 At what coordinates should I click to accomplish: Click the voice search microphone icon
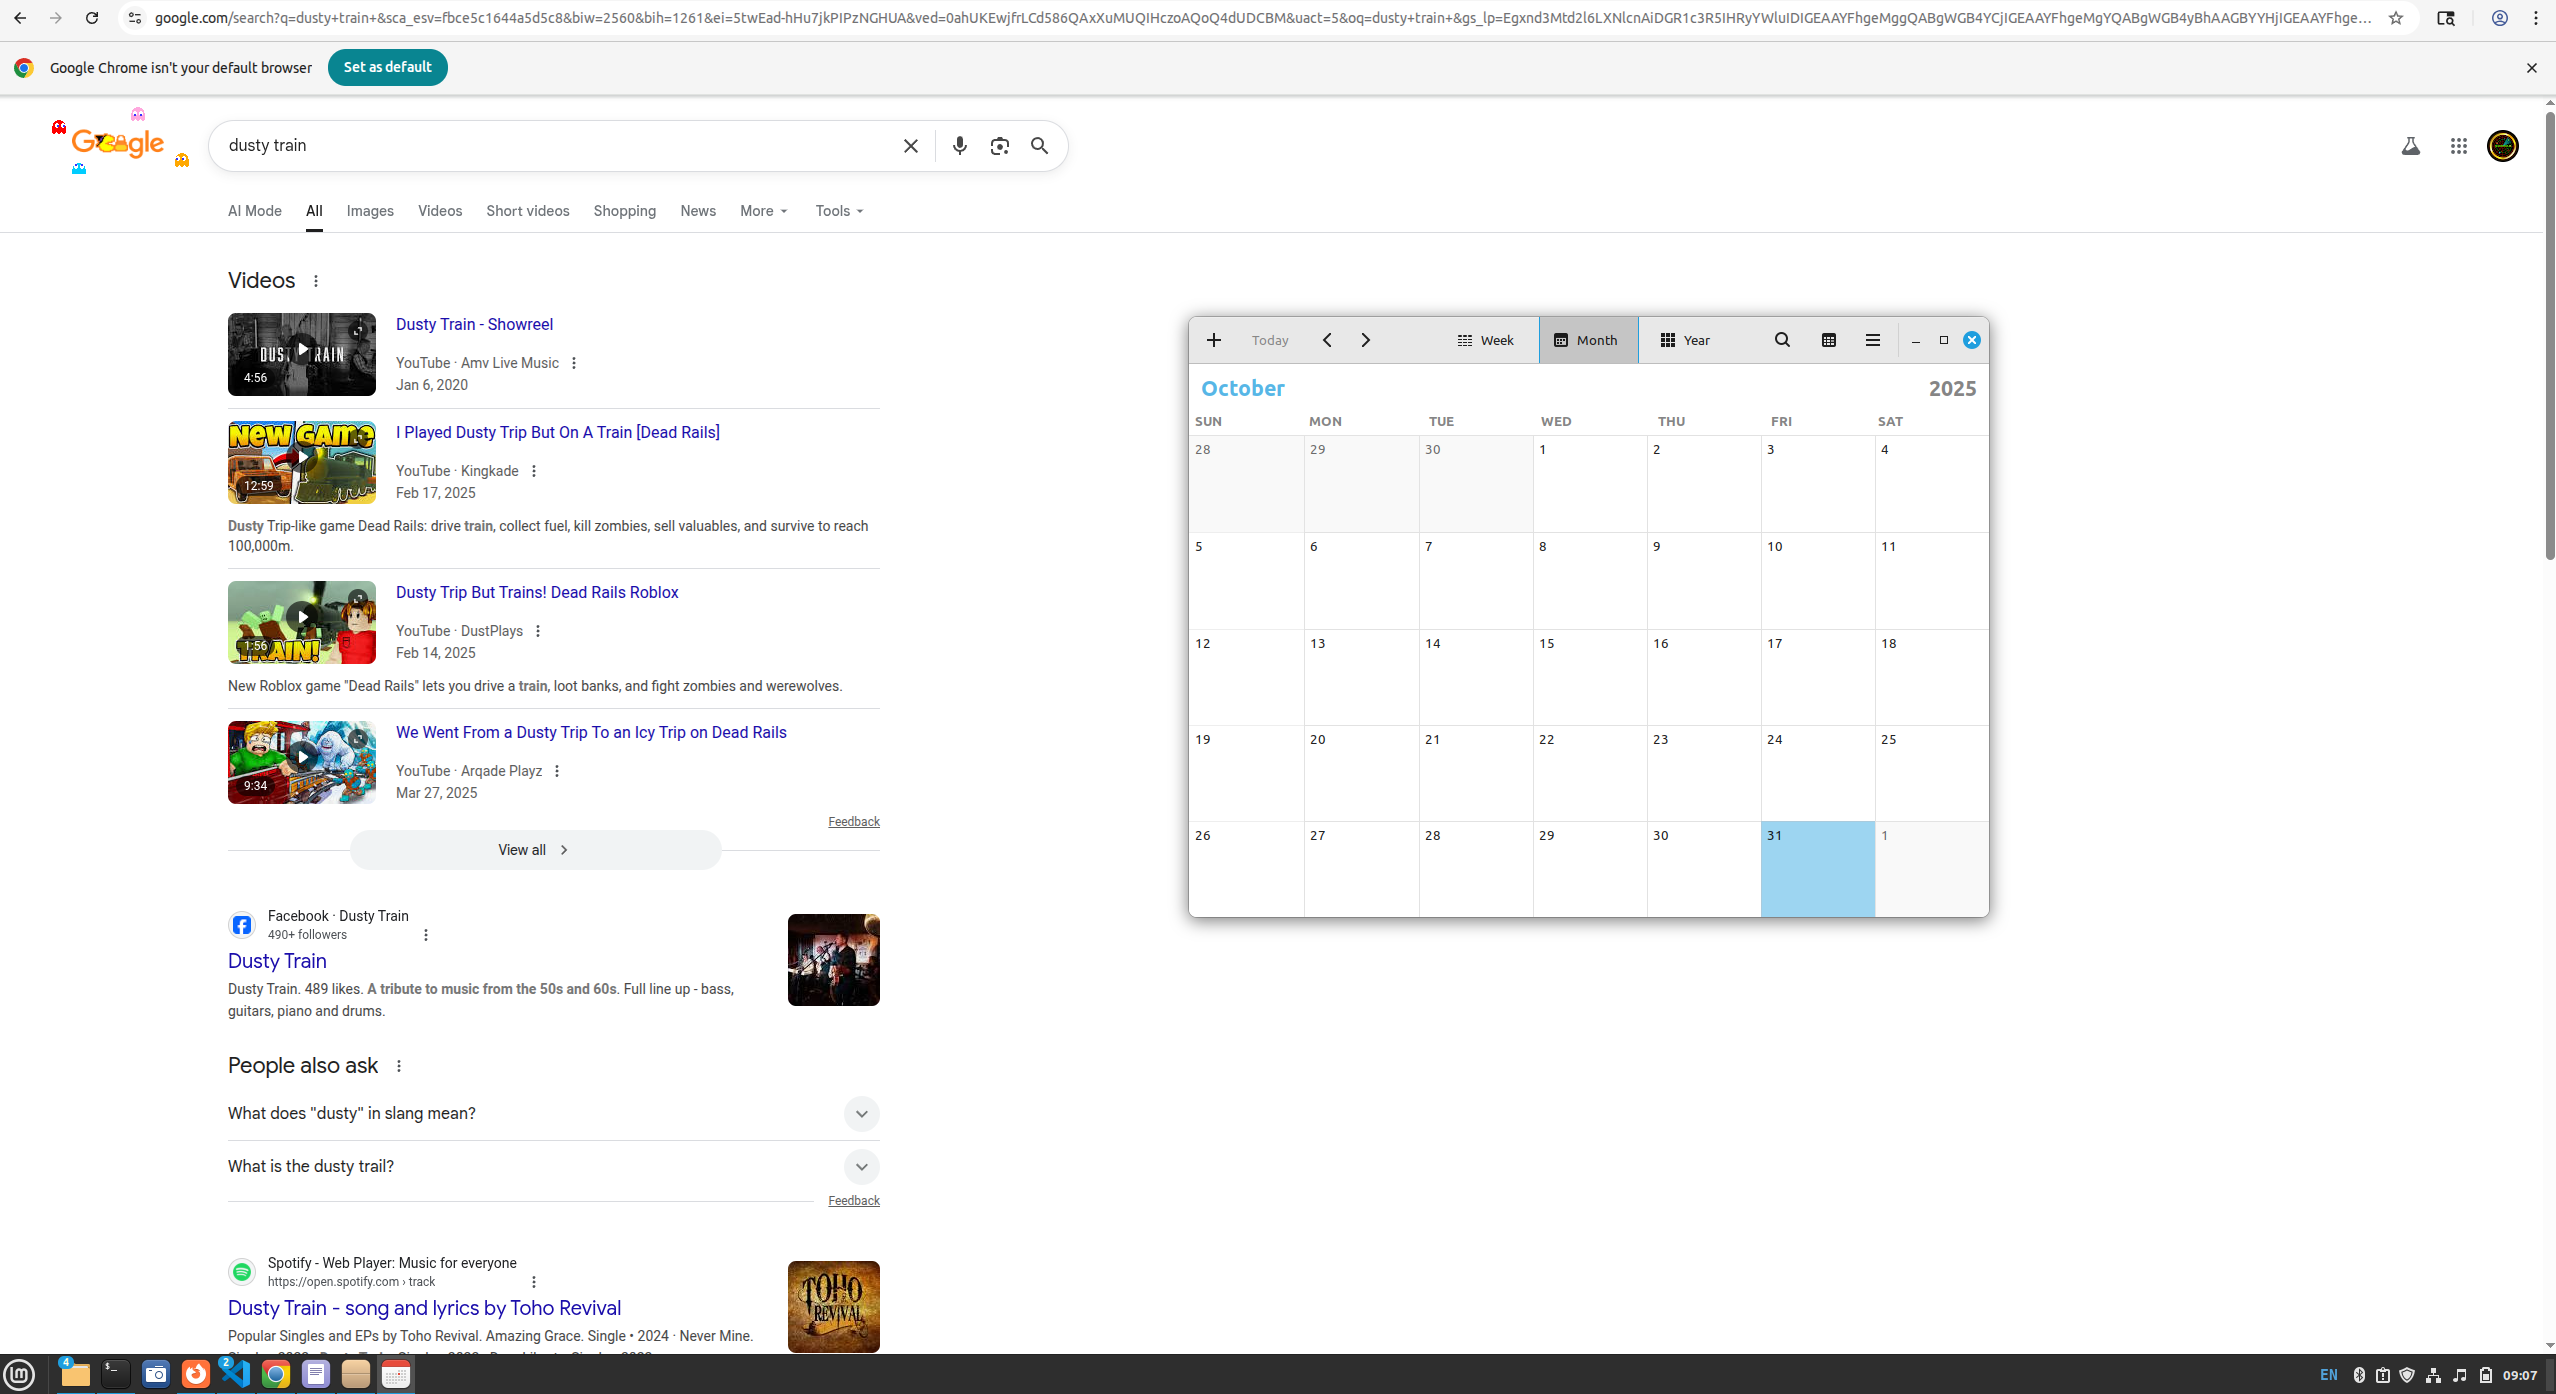[959, 146]
